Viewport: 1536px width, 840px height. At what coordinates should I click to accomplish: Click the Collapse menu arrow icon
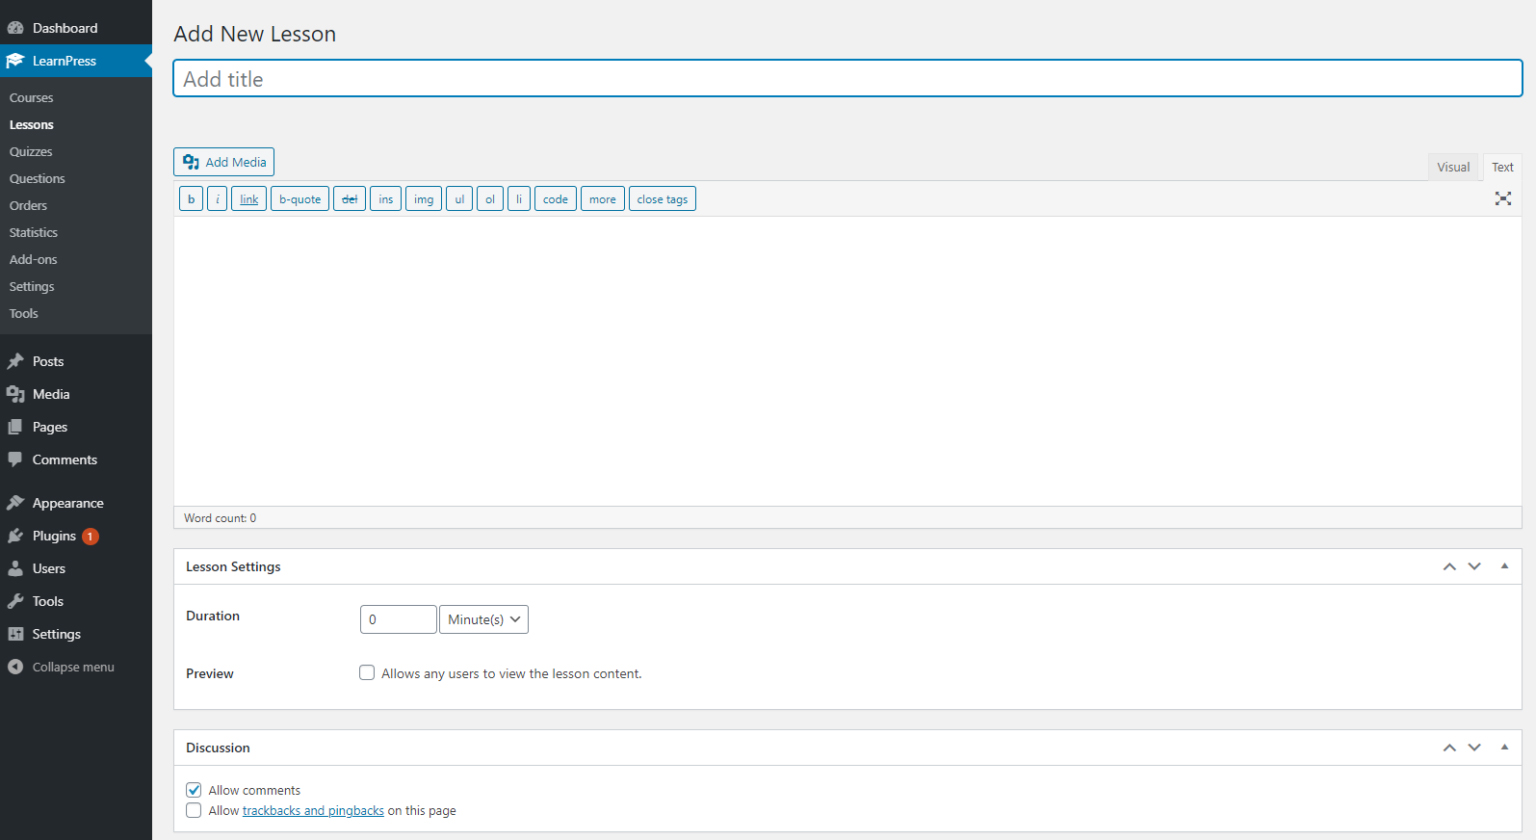tap(15, 667)
